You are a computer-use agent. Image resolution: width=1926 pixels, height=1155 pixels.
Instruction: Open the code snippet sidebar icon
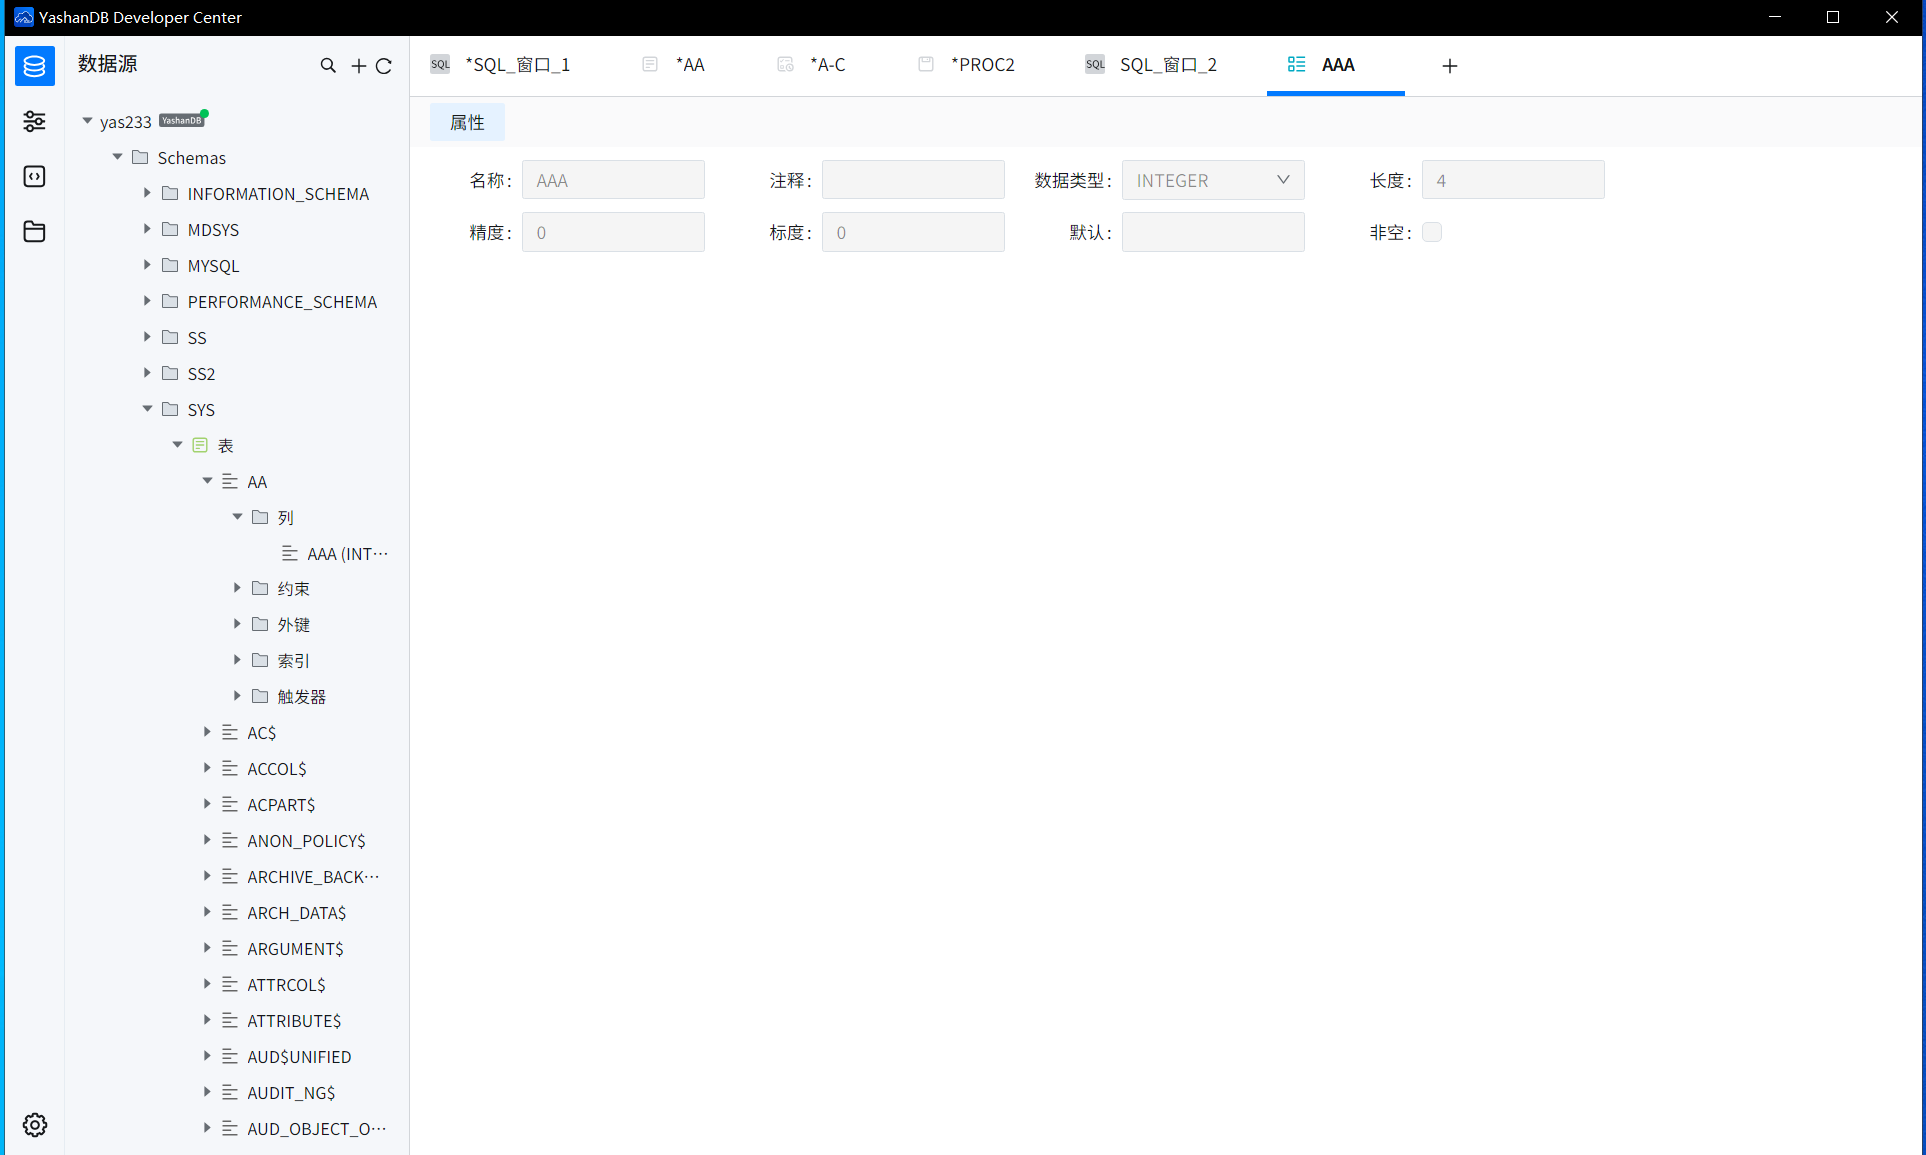tap(35, 177)
